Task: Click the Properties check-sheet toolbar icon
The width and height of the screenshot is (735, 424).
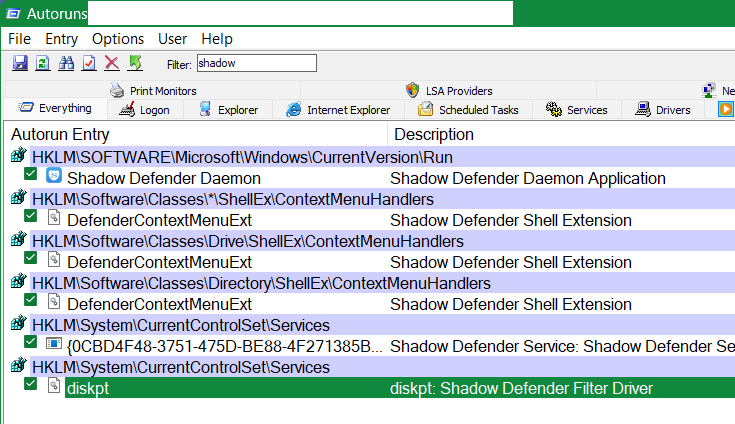Action: [89, 63]
